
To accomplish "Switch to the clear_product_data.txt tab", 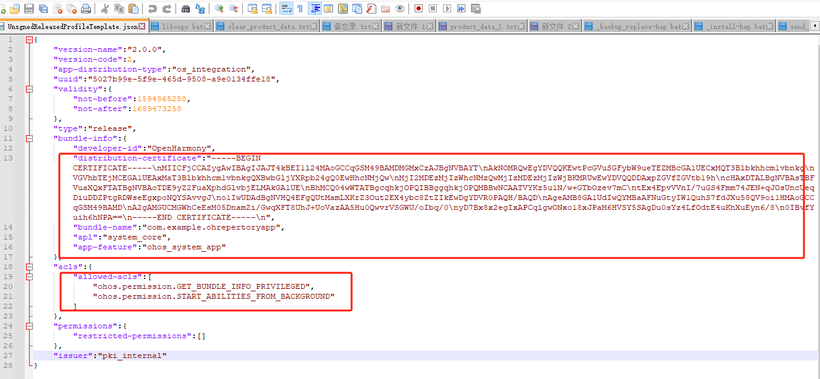I will coord(267,26).
